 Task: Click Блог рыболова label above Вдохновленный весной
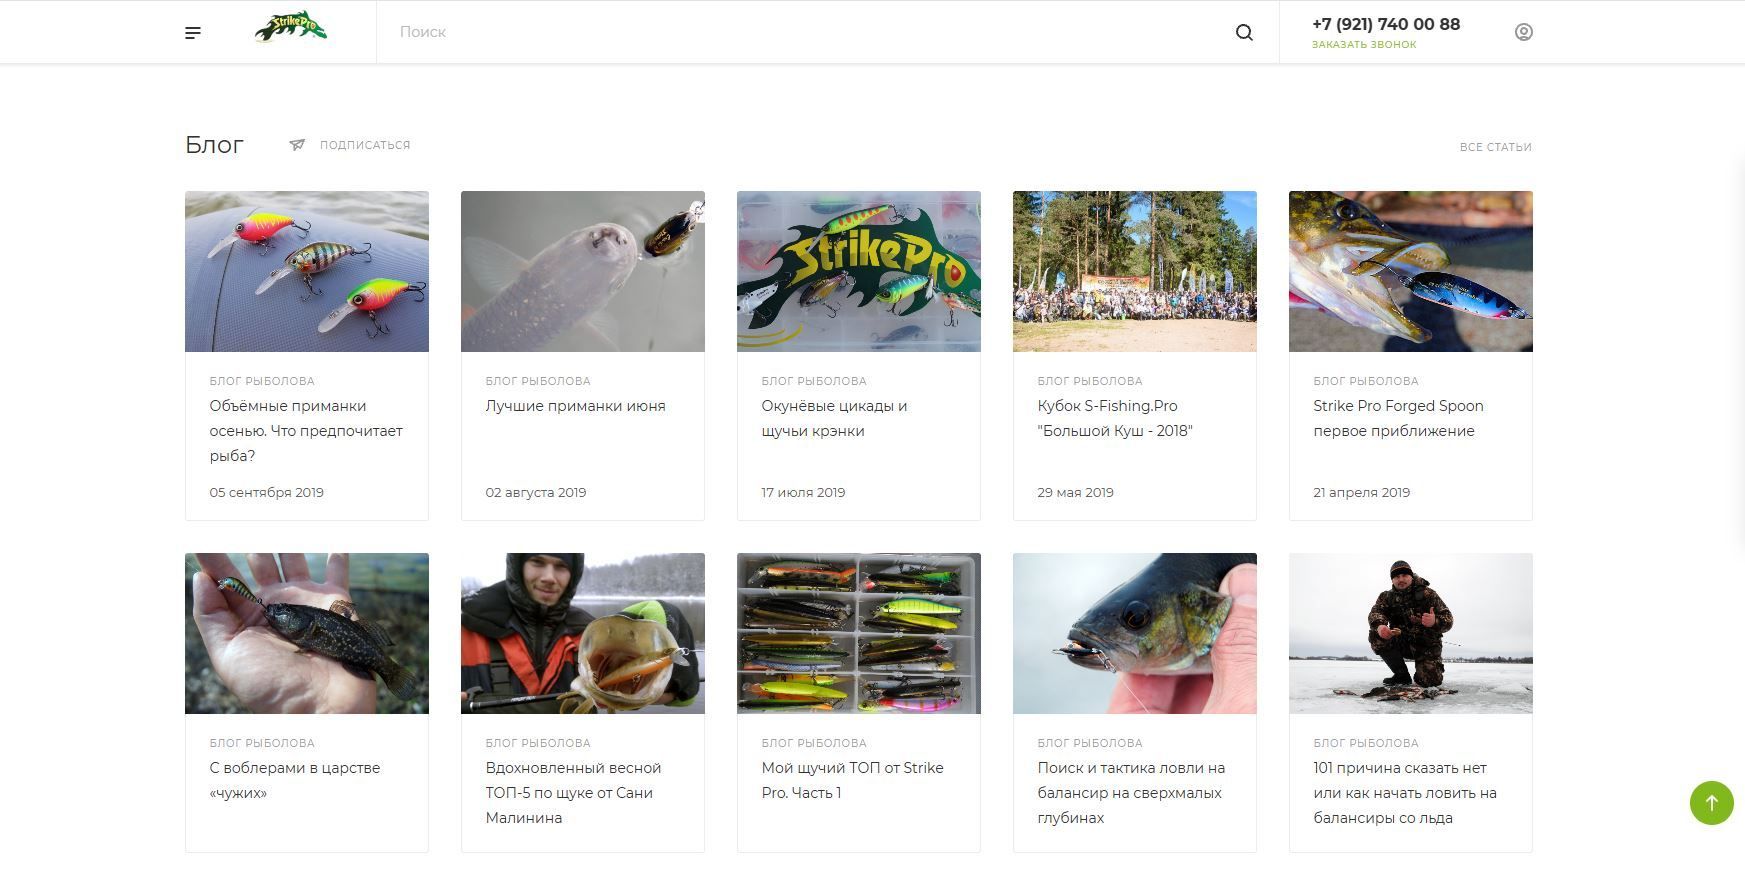tap(538, 743)
